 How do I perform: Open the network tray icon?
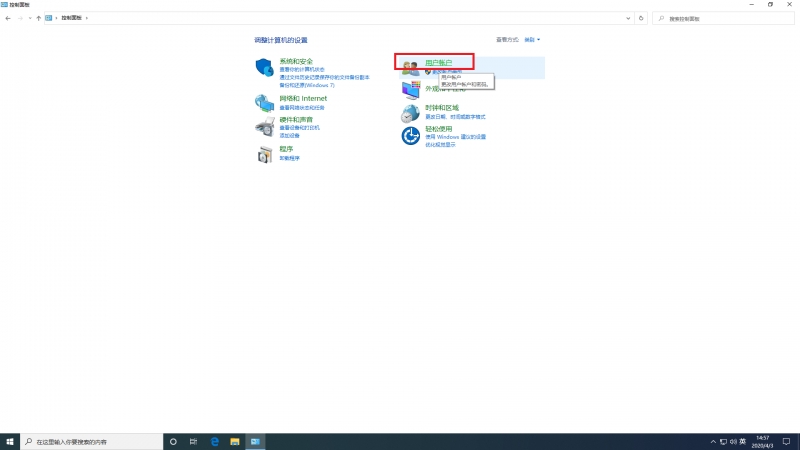coord(723,442)
